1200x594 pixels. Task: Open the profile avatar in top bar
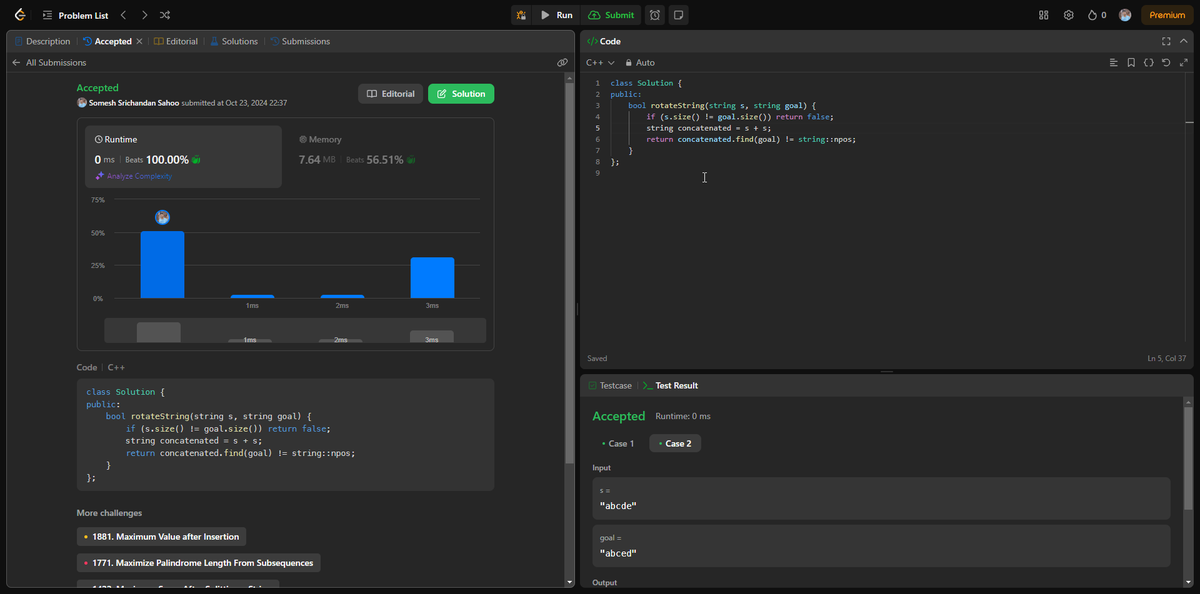(1125, 15)
